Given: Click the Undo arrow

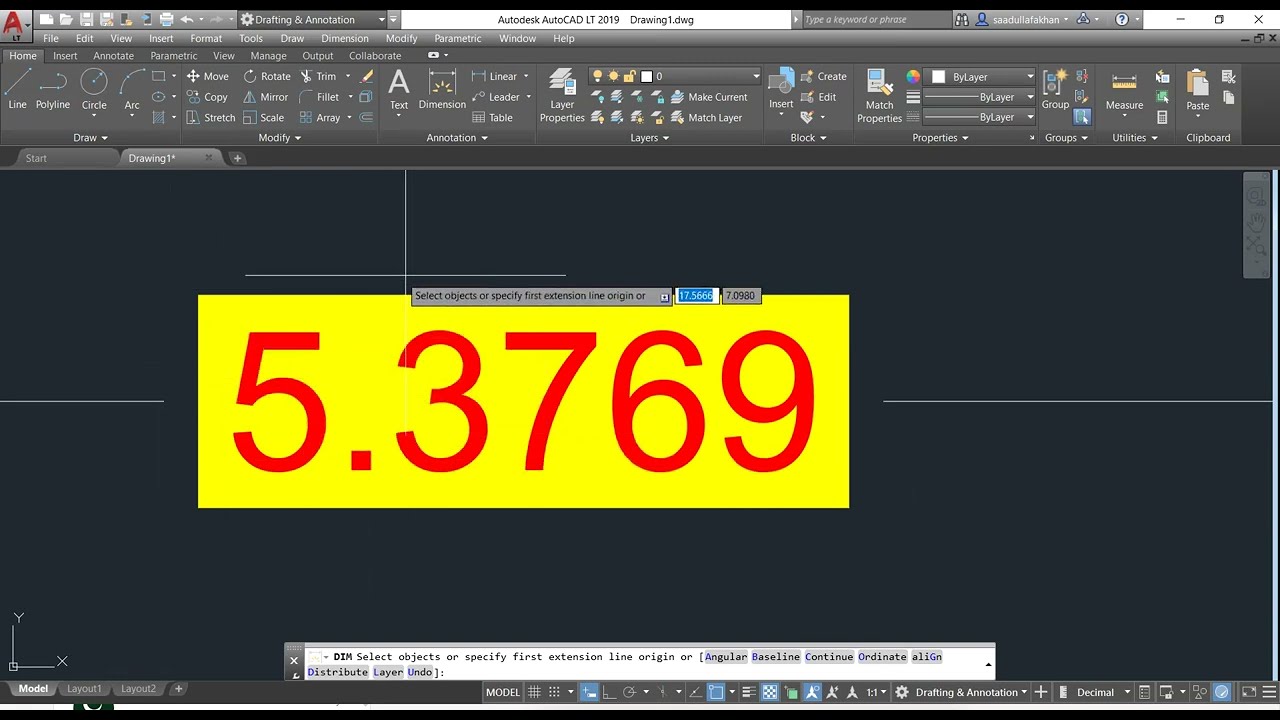Looking at the screenshot, I should click(x=187, y=19).
